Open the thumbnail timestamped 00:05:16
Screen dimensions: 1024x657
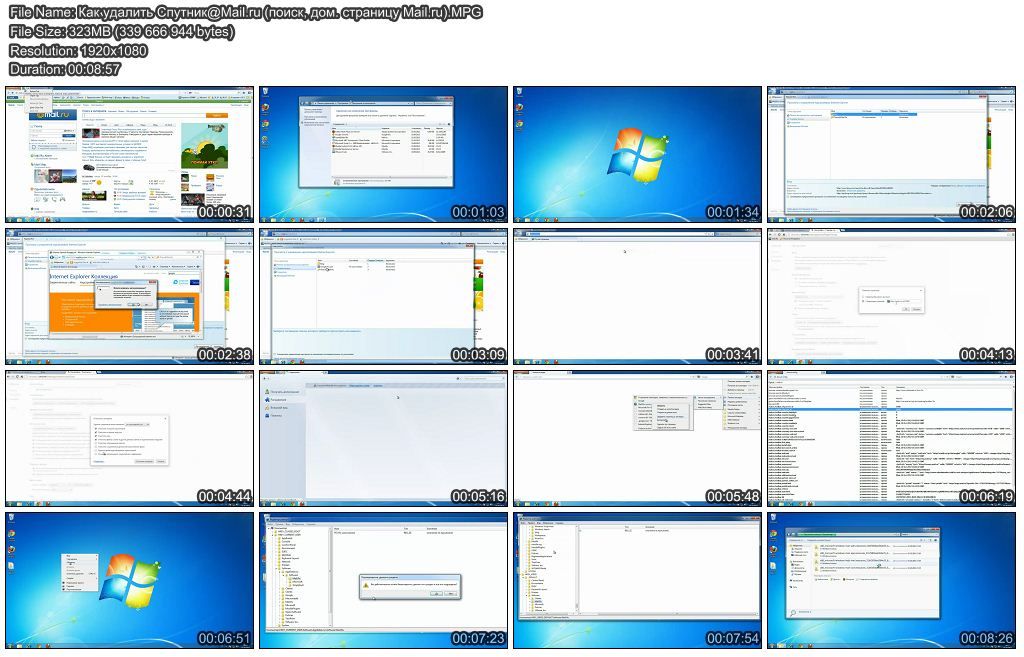click(x=384, y=438)
